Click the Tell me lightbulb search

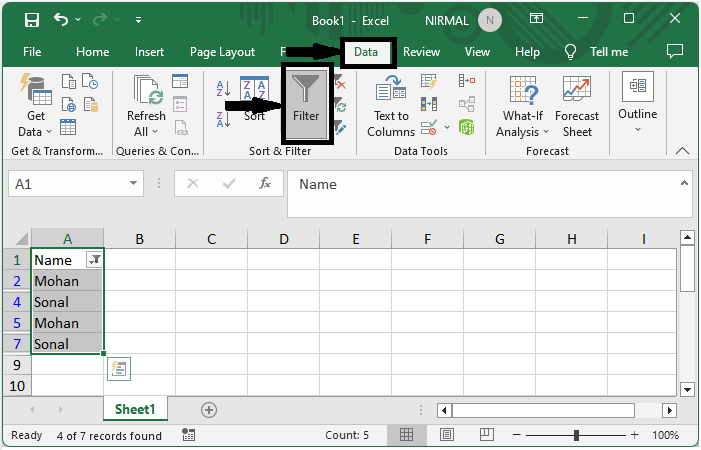570,52
